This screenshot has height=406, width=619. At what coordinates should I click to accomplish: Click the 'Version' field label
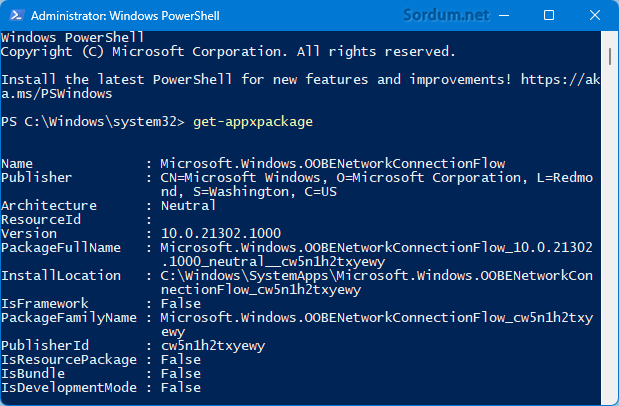pos(29,234)
